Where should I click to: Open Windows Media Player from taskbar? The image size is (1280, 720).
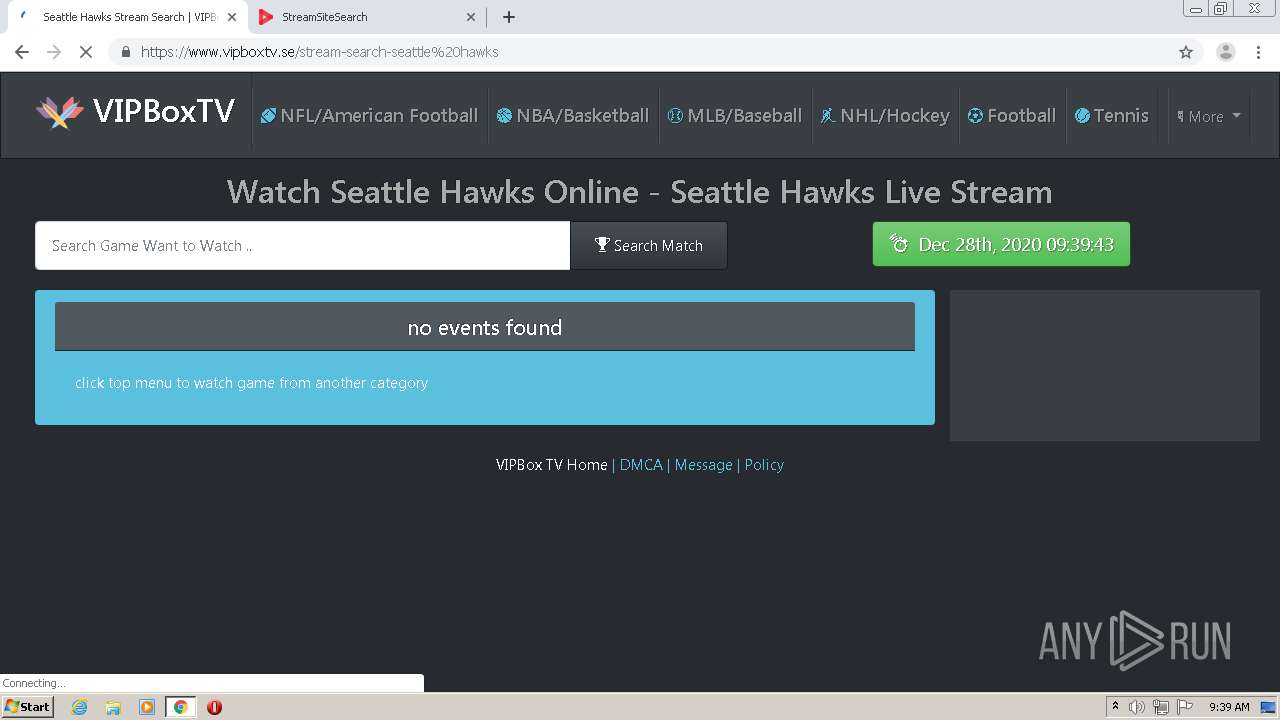point(146,707)
